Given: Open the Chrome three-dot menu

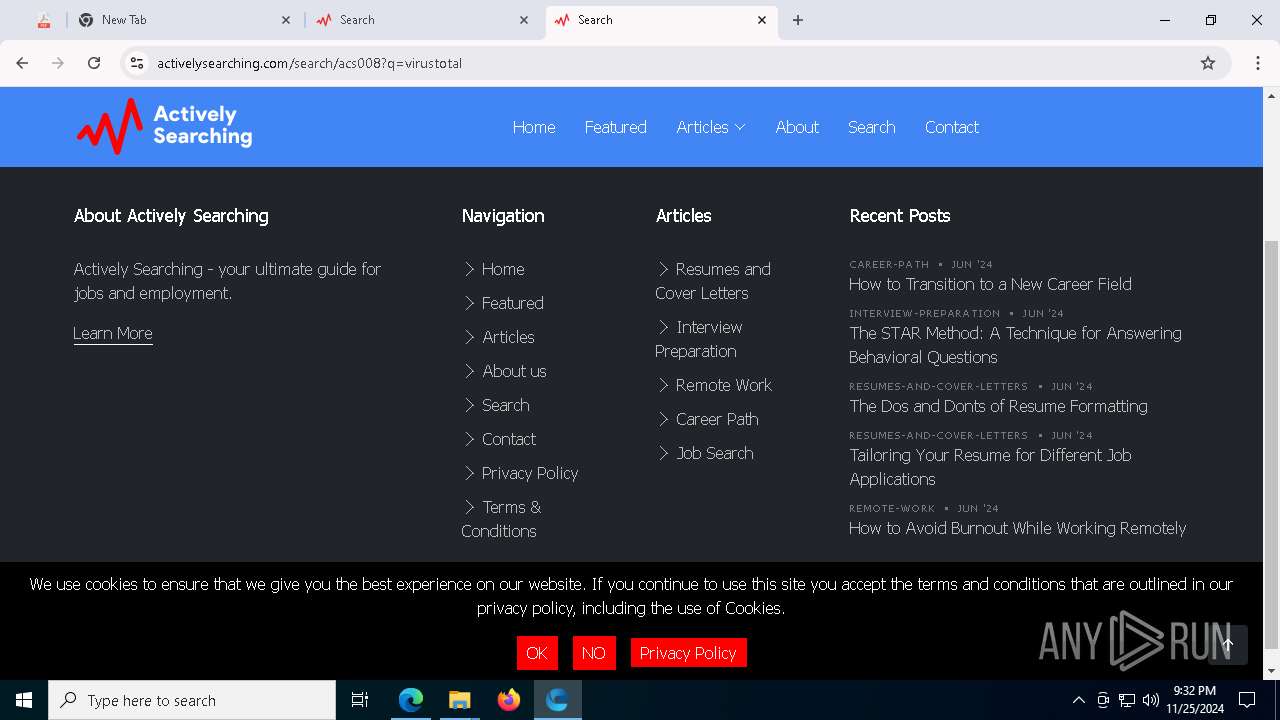Looking at the screenshot, I should click(x=1258, y=63).
